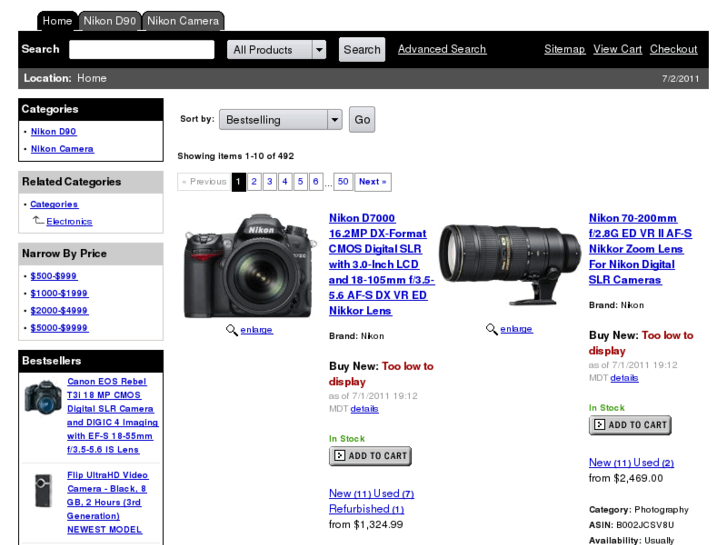727x545 pixels.
Task: Open Canon EOS Rebel T3i bestseller link
Action: (x=112, y=416)
